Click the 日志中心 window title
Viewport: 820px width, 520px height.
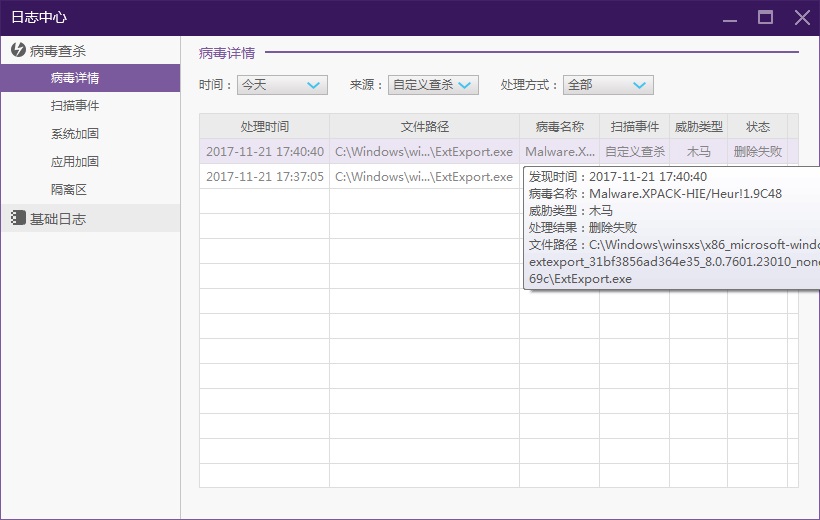click(39, 17)
